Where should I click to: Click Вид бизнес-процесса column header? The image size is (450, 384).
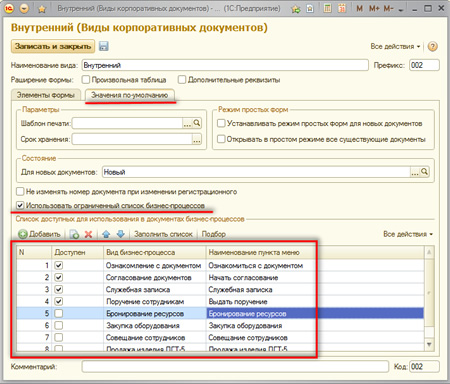click(x=155, y=252)
